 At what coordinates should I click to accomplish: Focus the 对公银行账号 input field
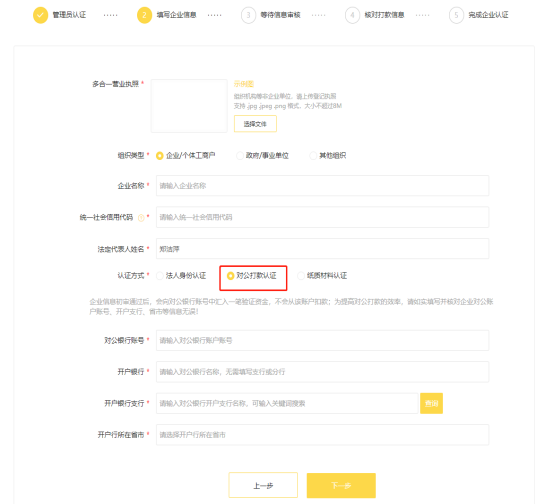[x=322, y=340]
